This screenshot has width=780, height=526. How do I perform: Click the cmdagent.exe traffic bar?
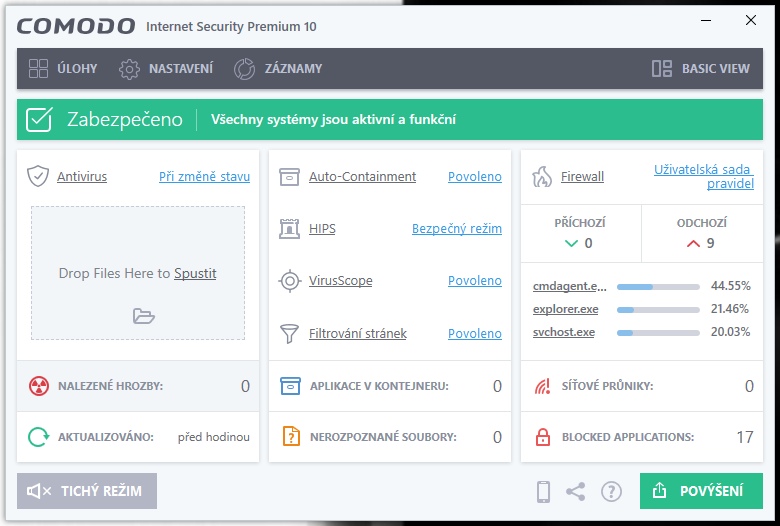[658, 286]
